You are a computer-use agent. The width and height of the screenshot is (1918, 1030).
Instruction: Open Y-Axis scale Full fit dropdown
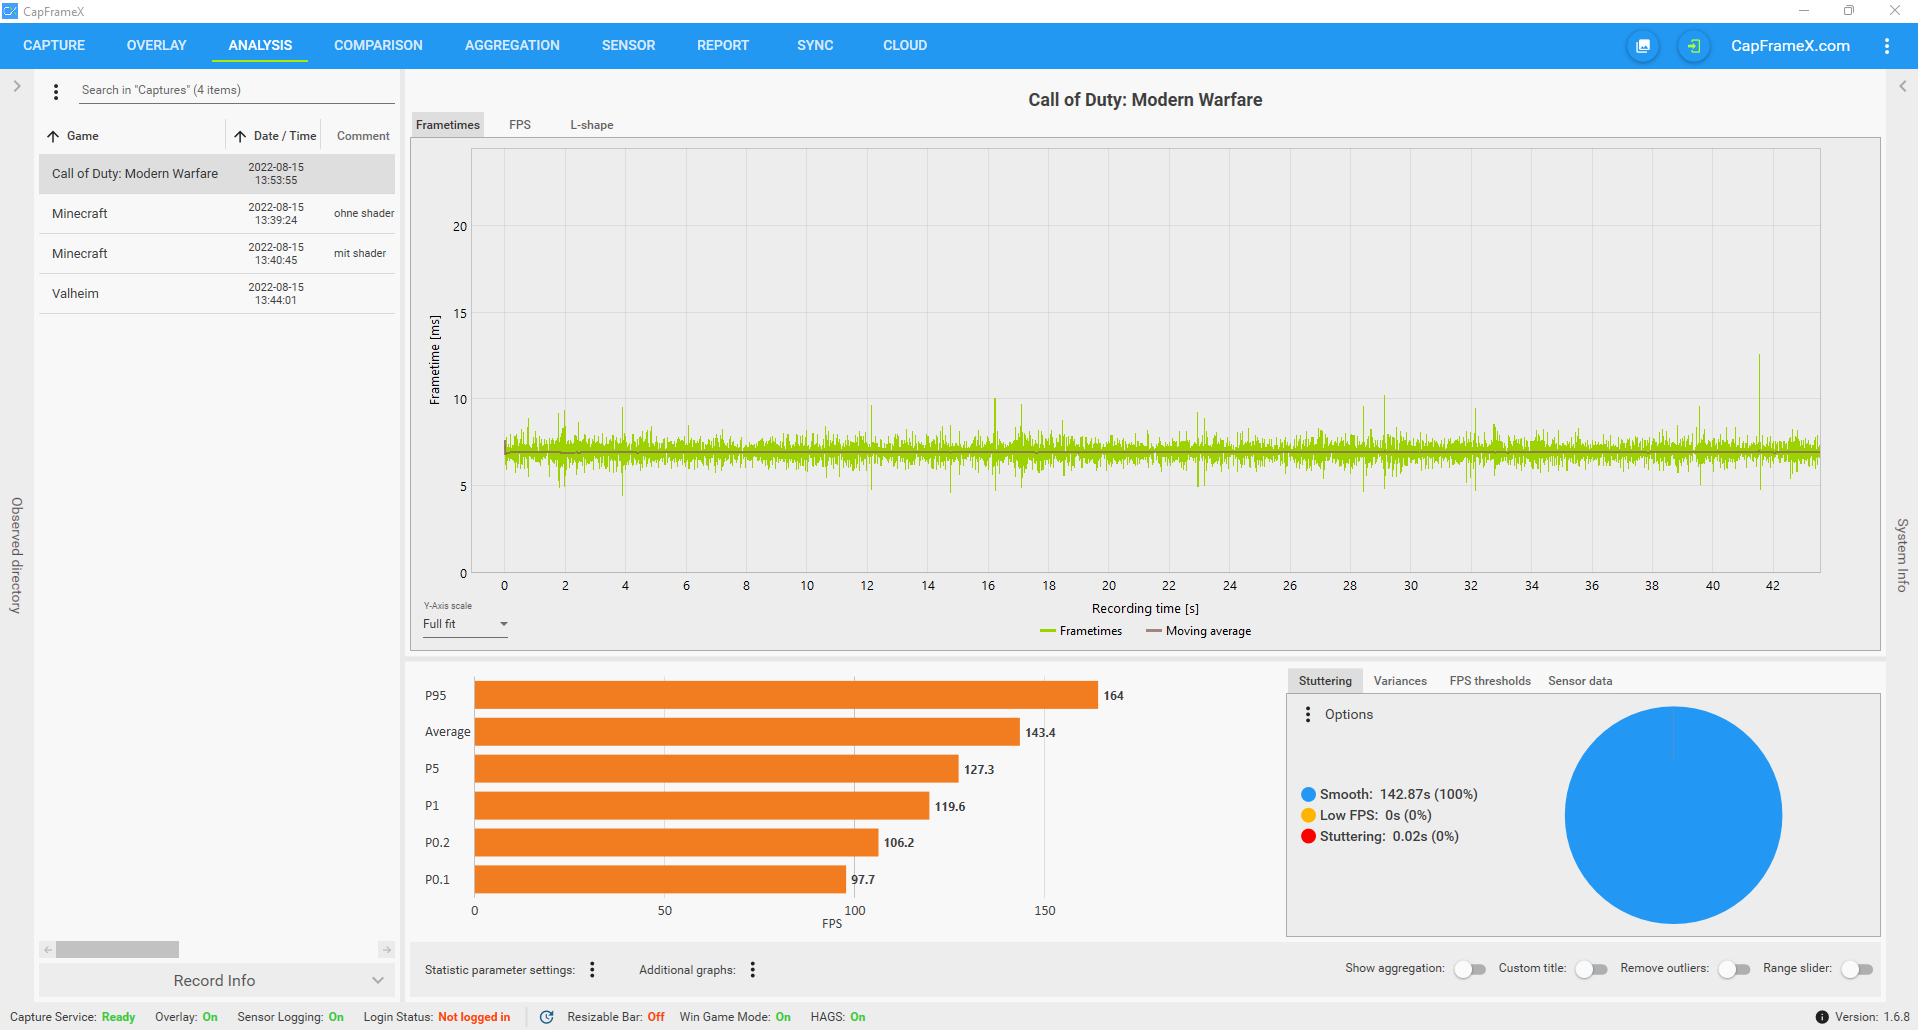[x=465, y=624]
